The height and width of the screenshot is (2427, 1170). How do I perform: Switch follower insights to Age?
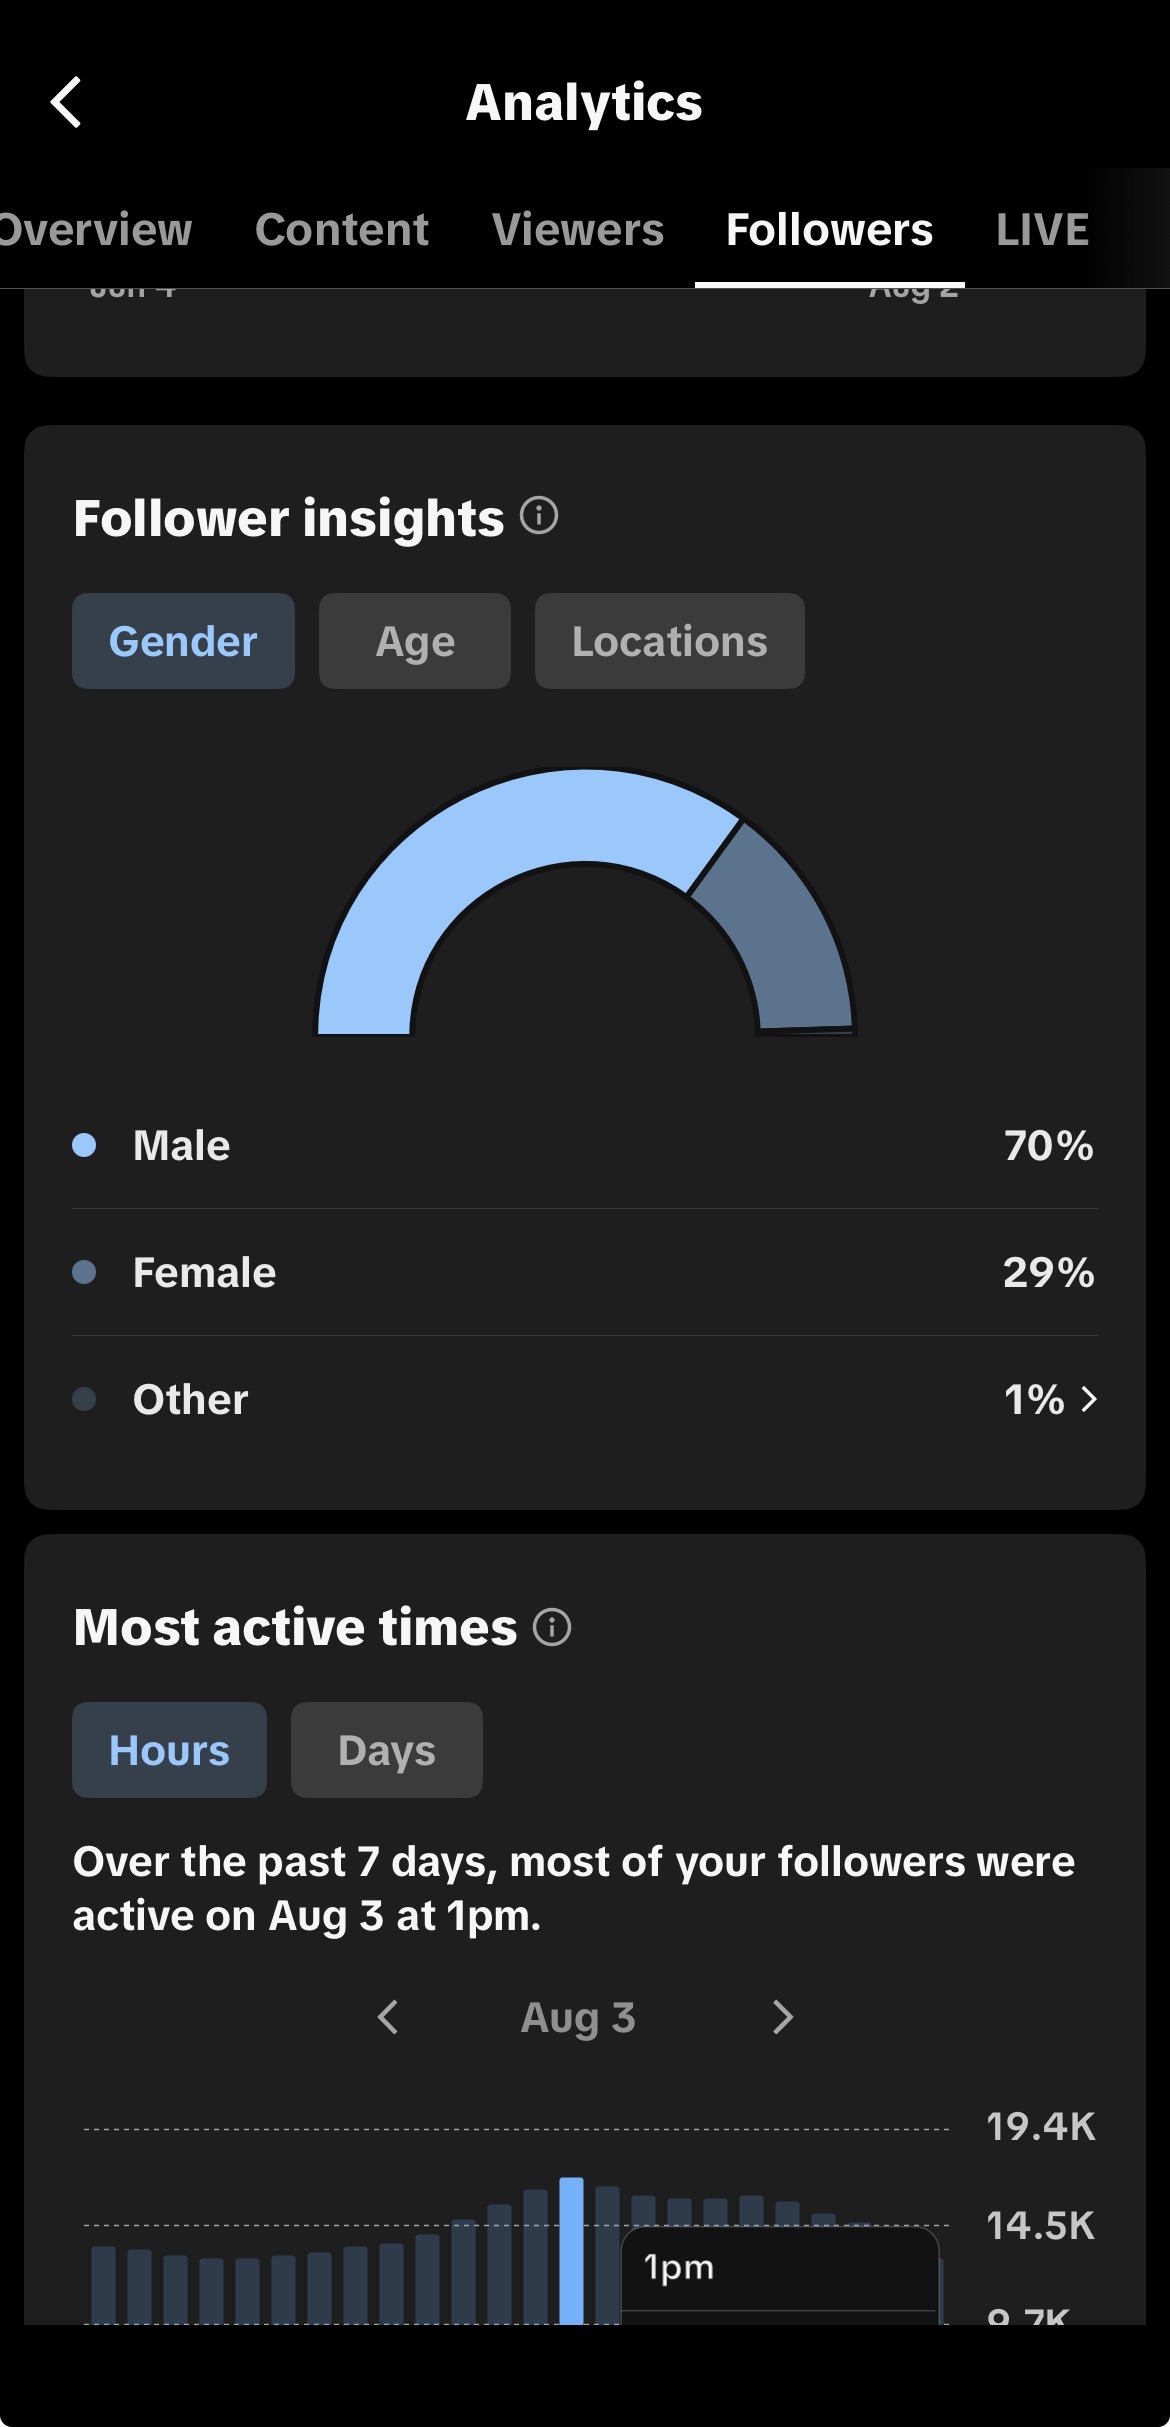pyautogui.click(x=415, y=641)
